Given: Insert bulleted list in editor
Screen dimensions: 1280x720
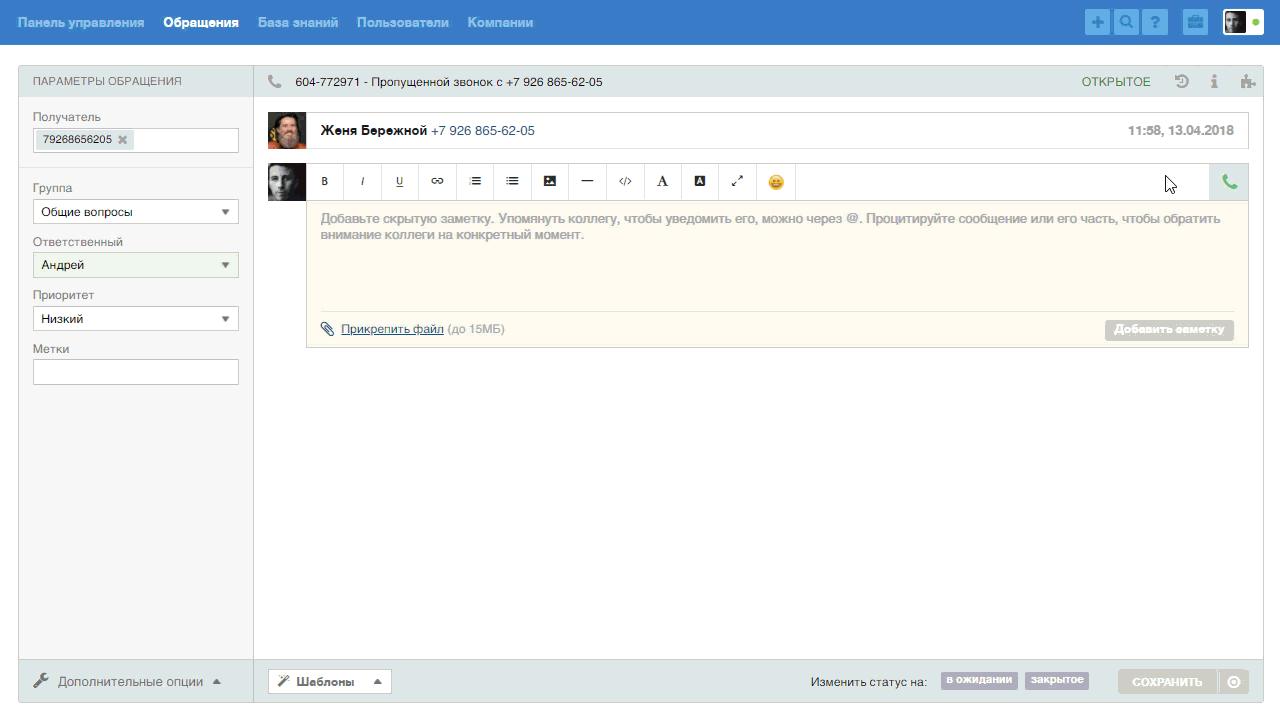Looking at the screenshot, I should tap(512, 182).
